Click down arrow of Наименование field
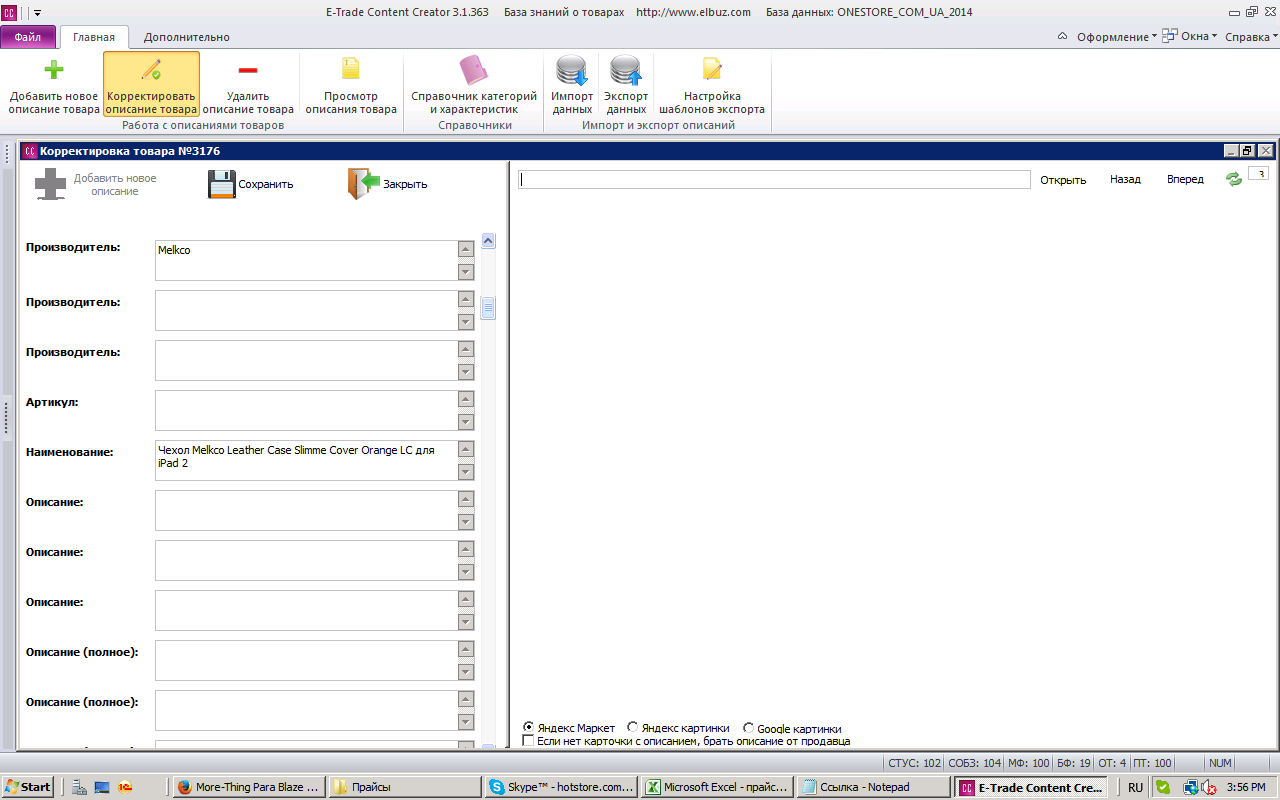This screenshot has height=800, width=1280. click(466, 472)
